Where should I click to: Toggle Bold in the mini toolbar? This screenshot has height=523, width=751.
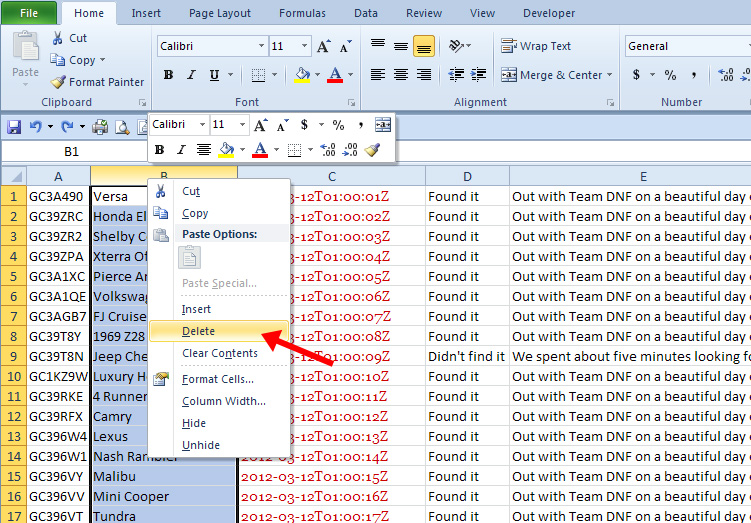159,150
